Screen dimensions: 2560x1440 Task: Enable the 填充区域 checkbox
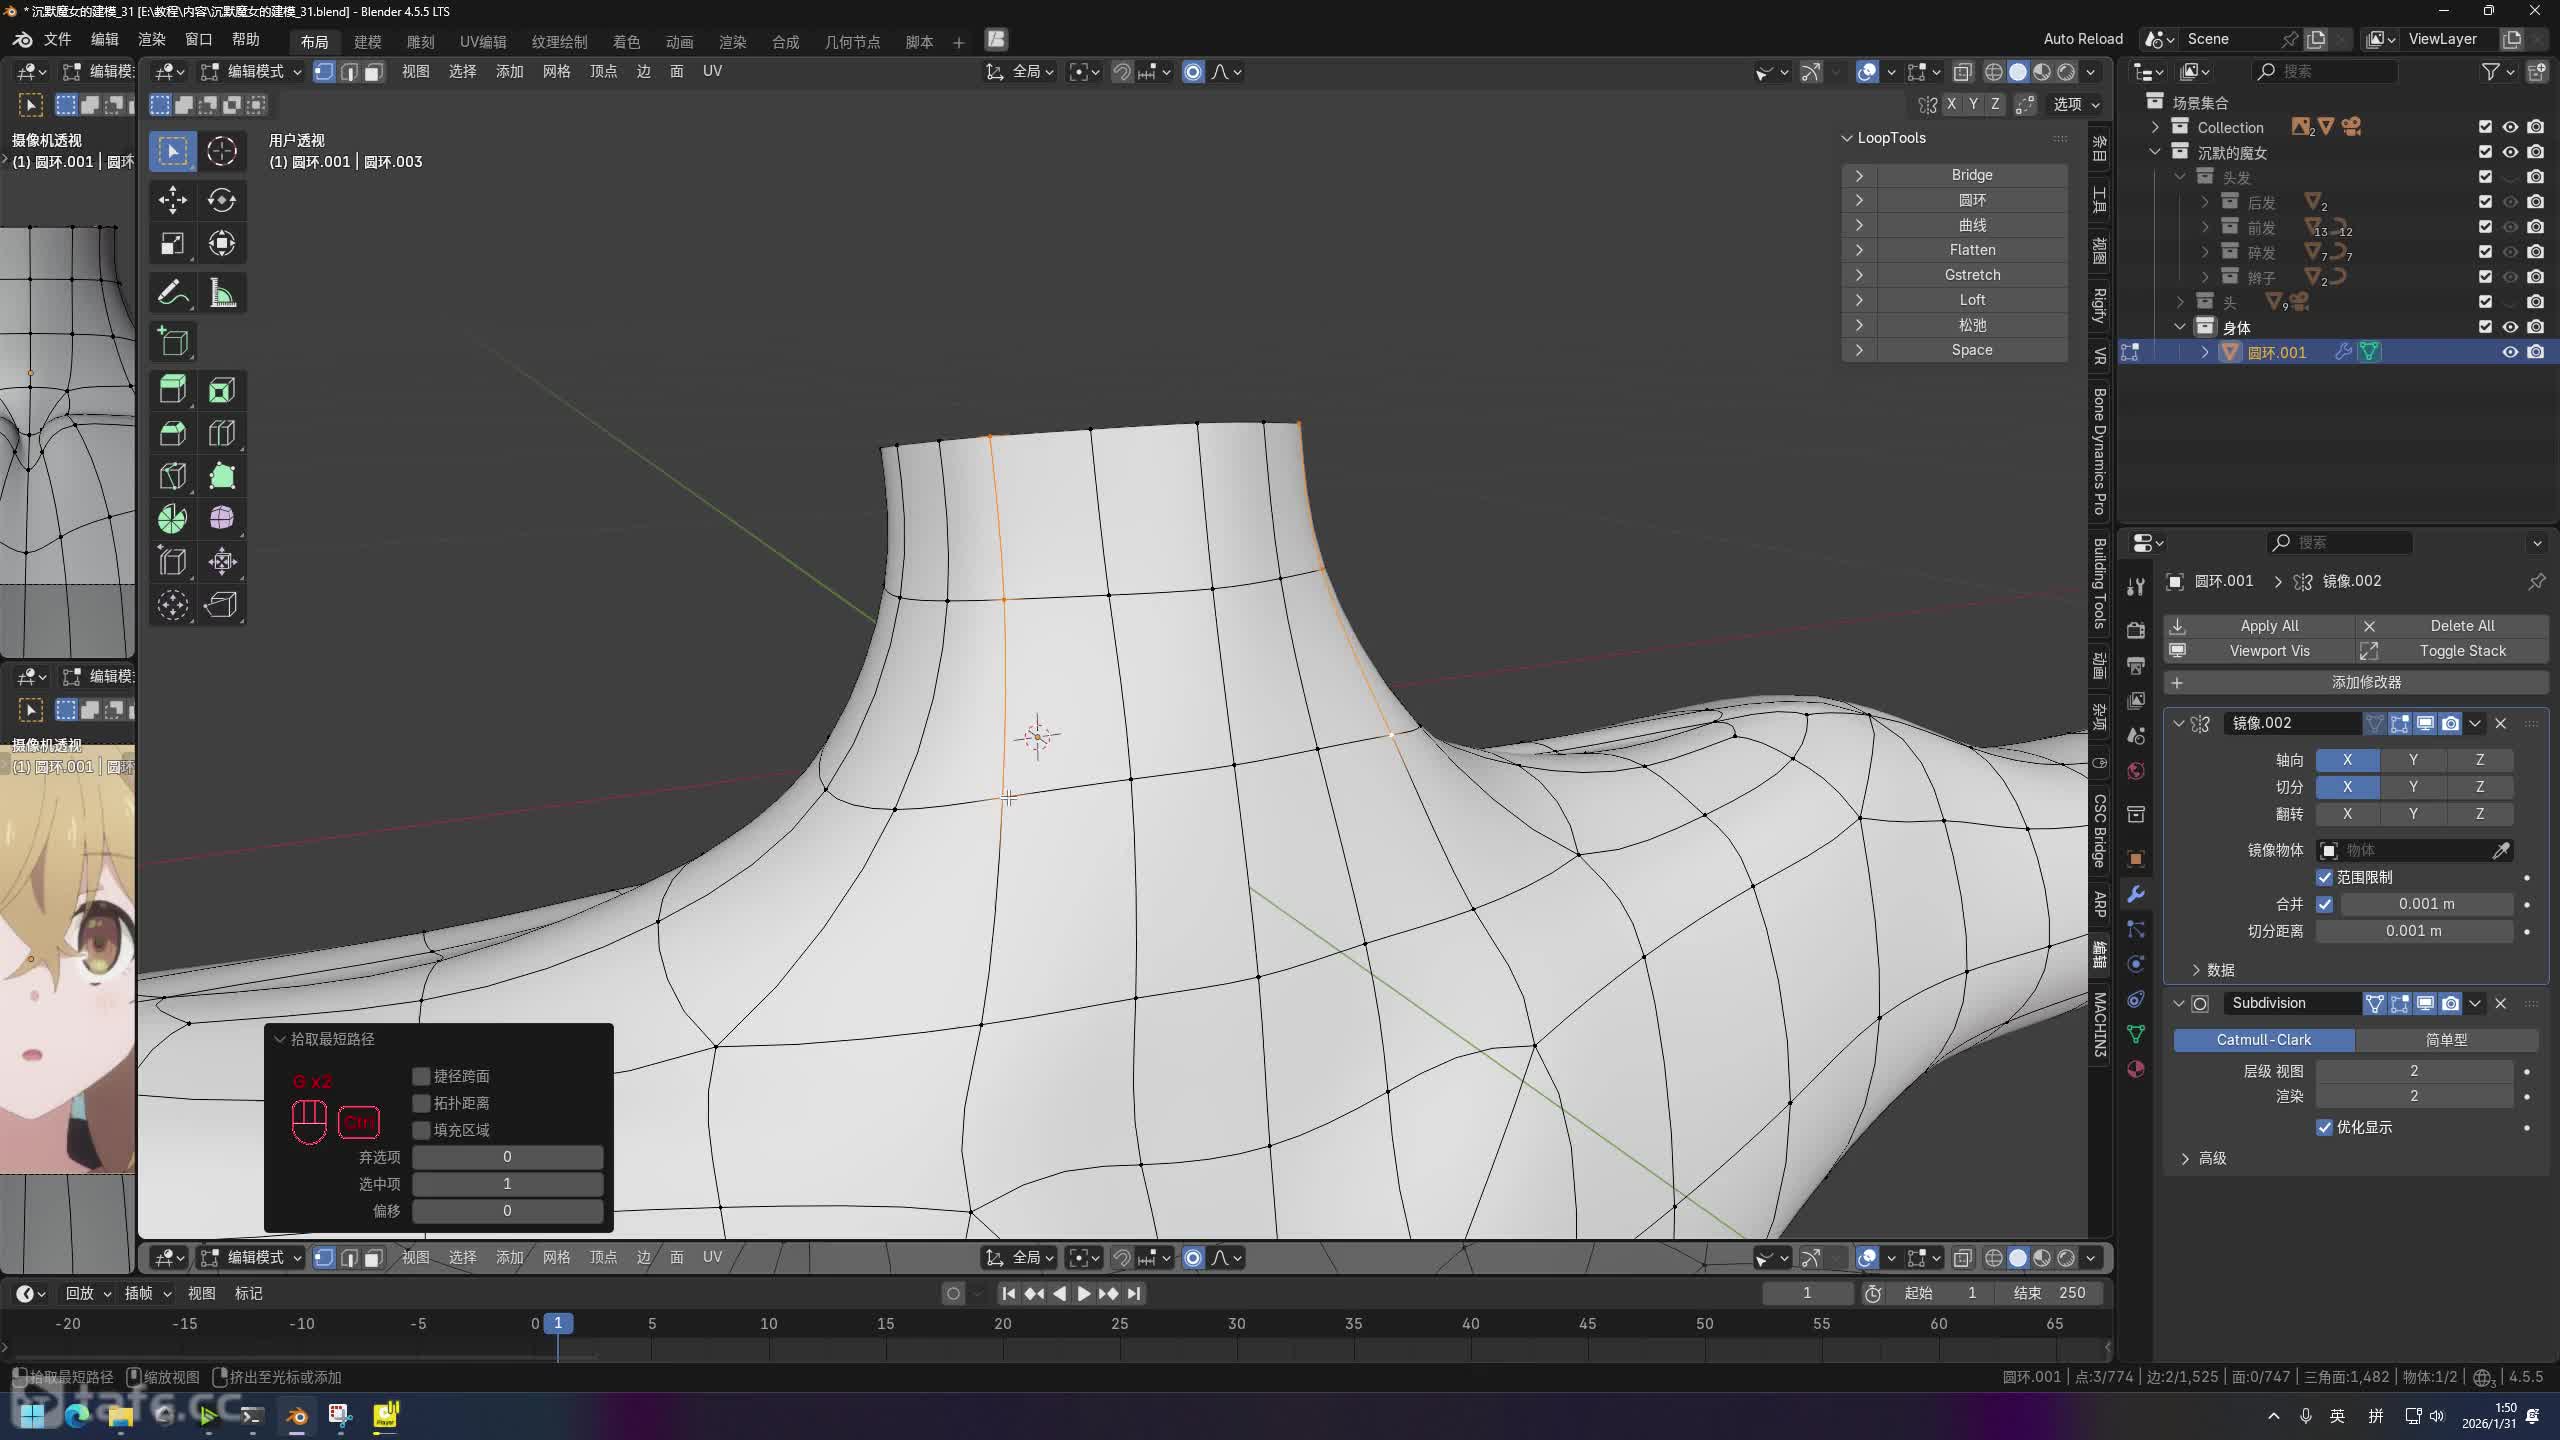pyautogui.click(x=421, y=1130)
